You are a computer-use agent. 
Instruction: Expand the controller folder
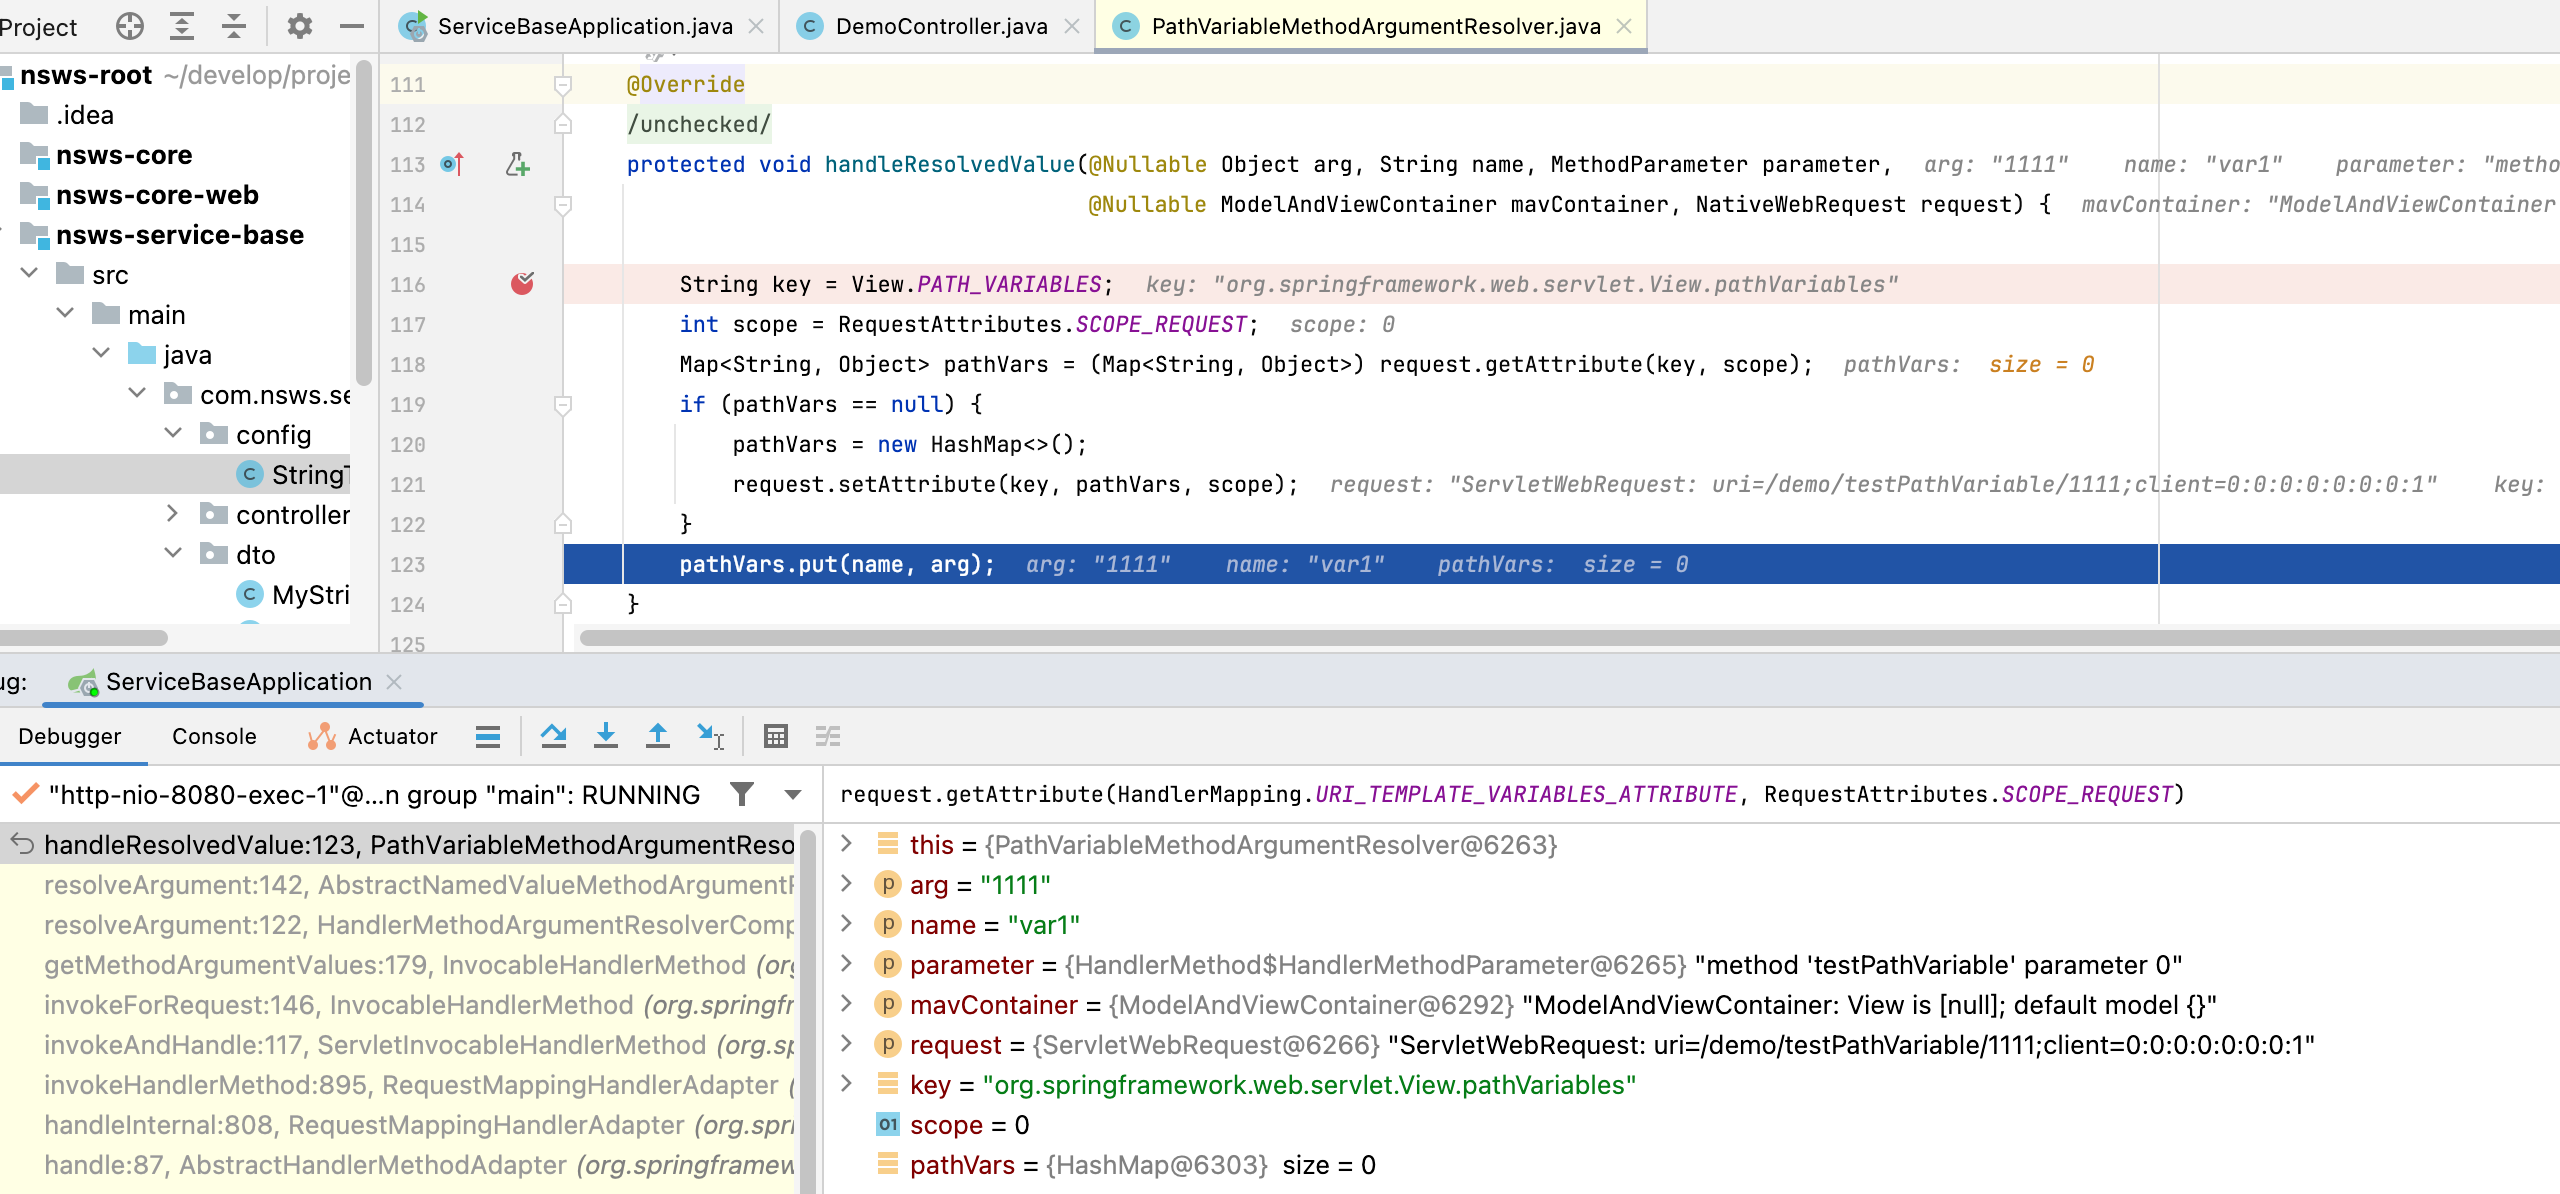pos(174,514)
